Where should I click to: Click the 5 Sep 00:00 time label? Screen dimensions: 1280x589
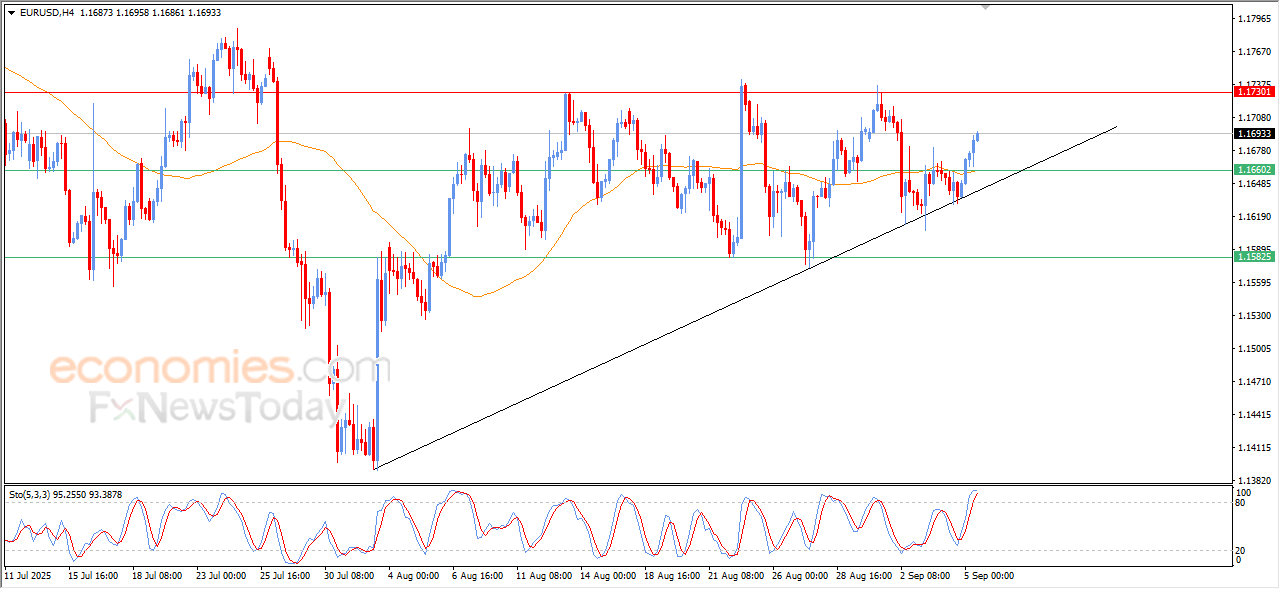989,576
